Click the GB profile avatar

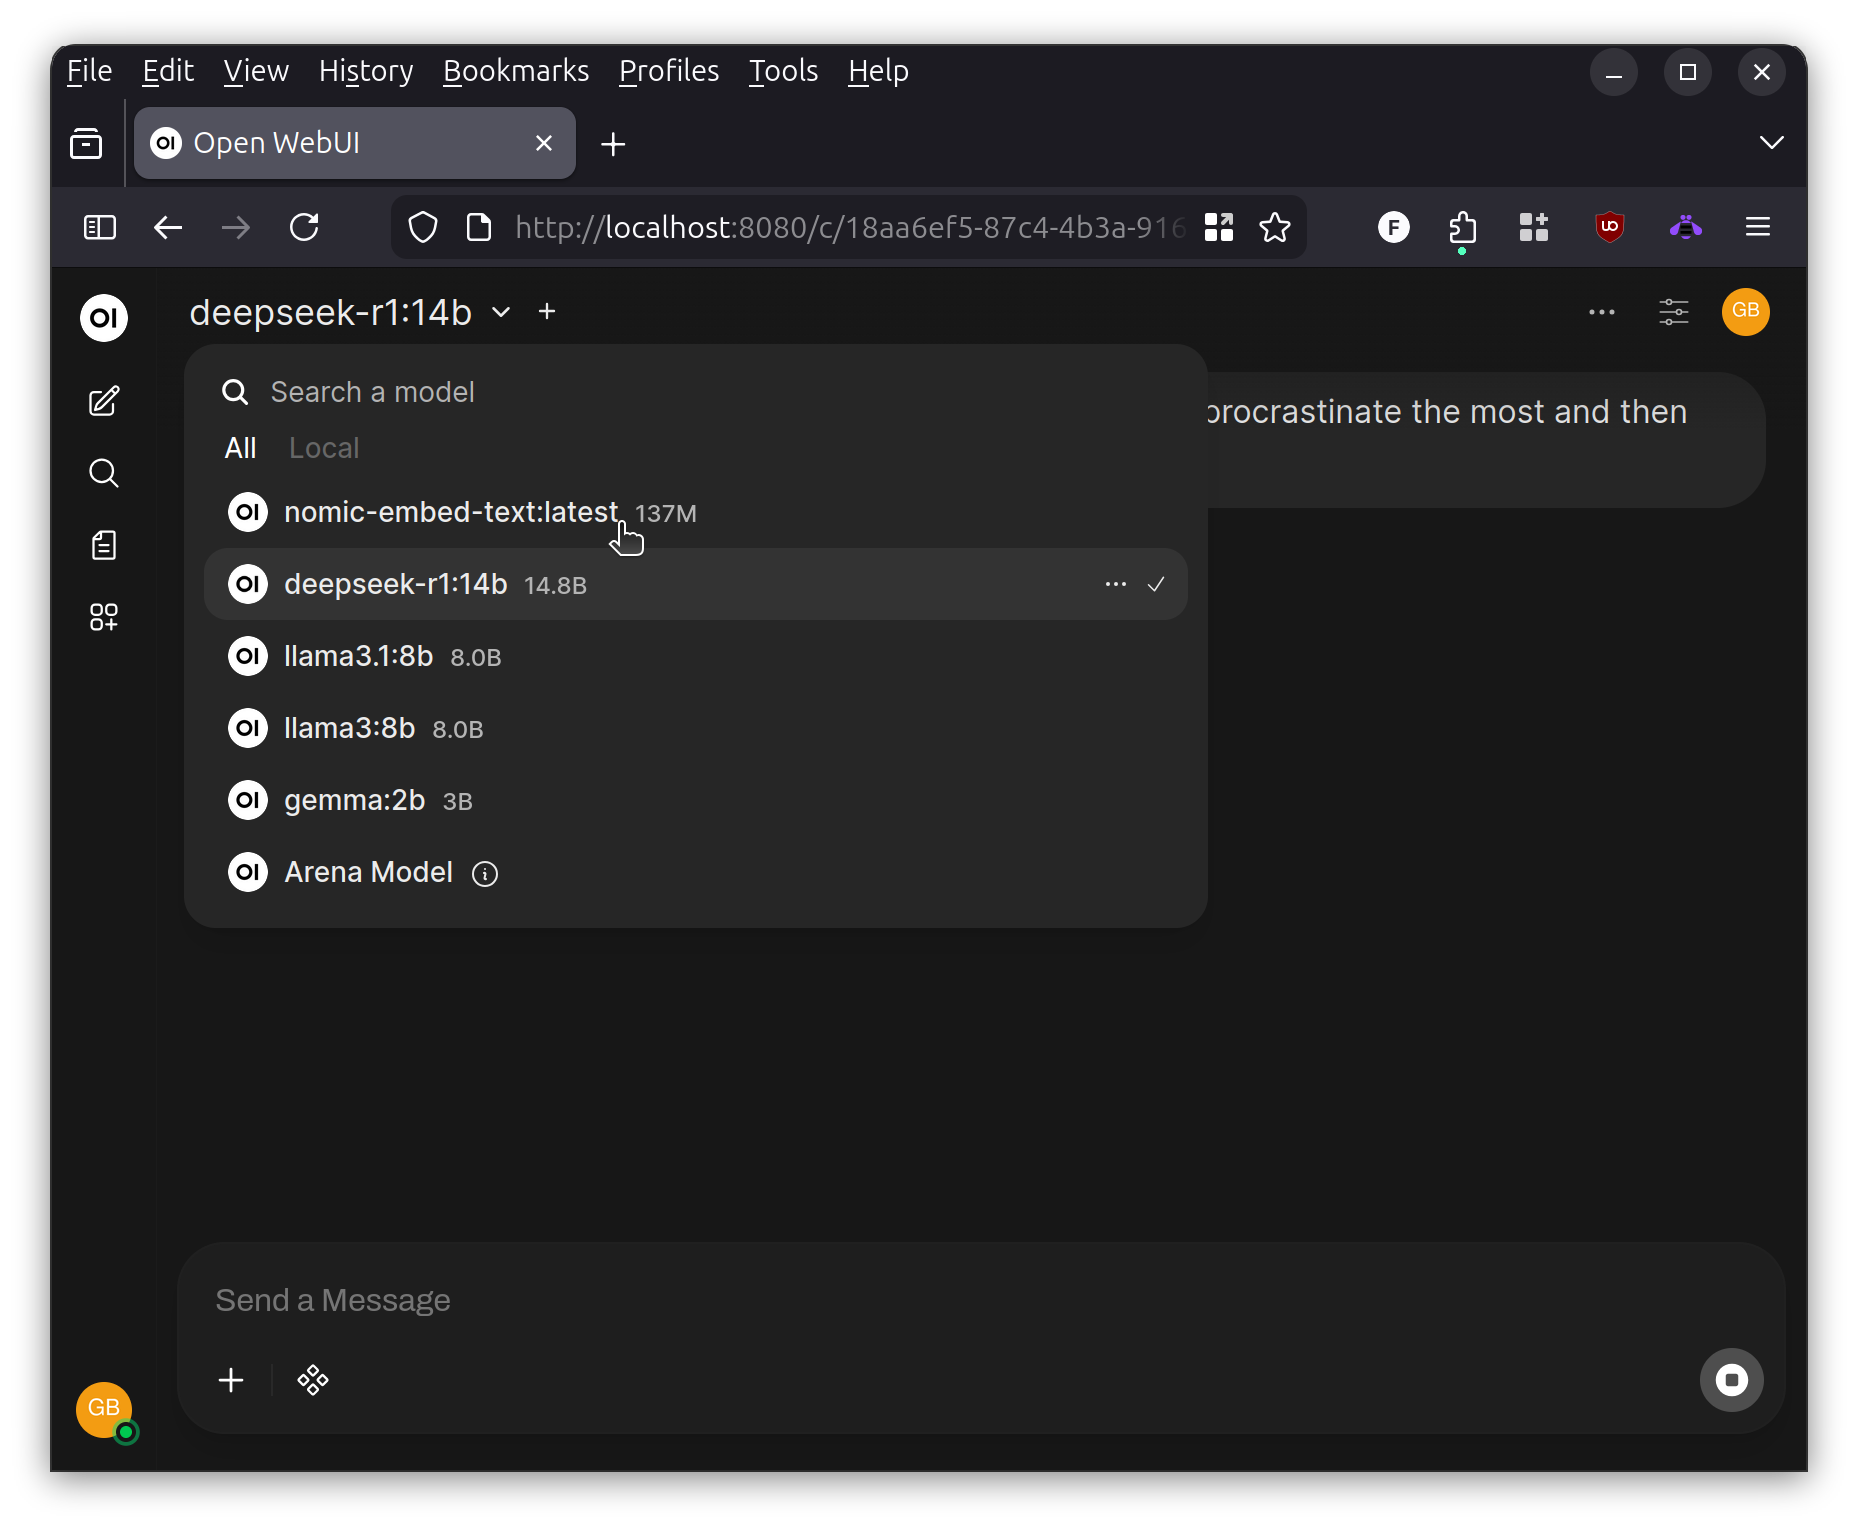point(1745,311)
